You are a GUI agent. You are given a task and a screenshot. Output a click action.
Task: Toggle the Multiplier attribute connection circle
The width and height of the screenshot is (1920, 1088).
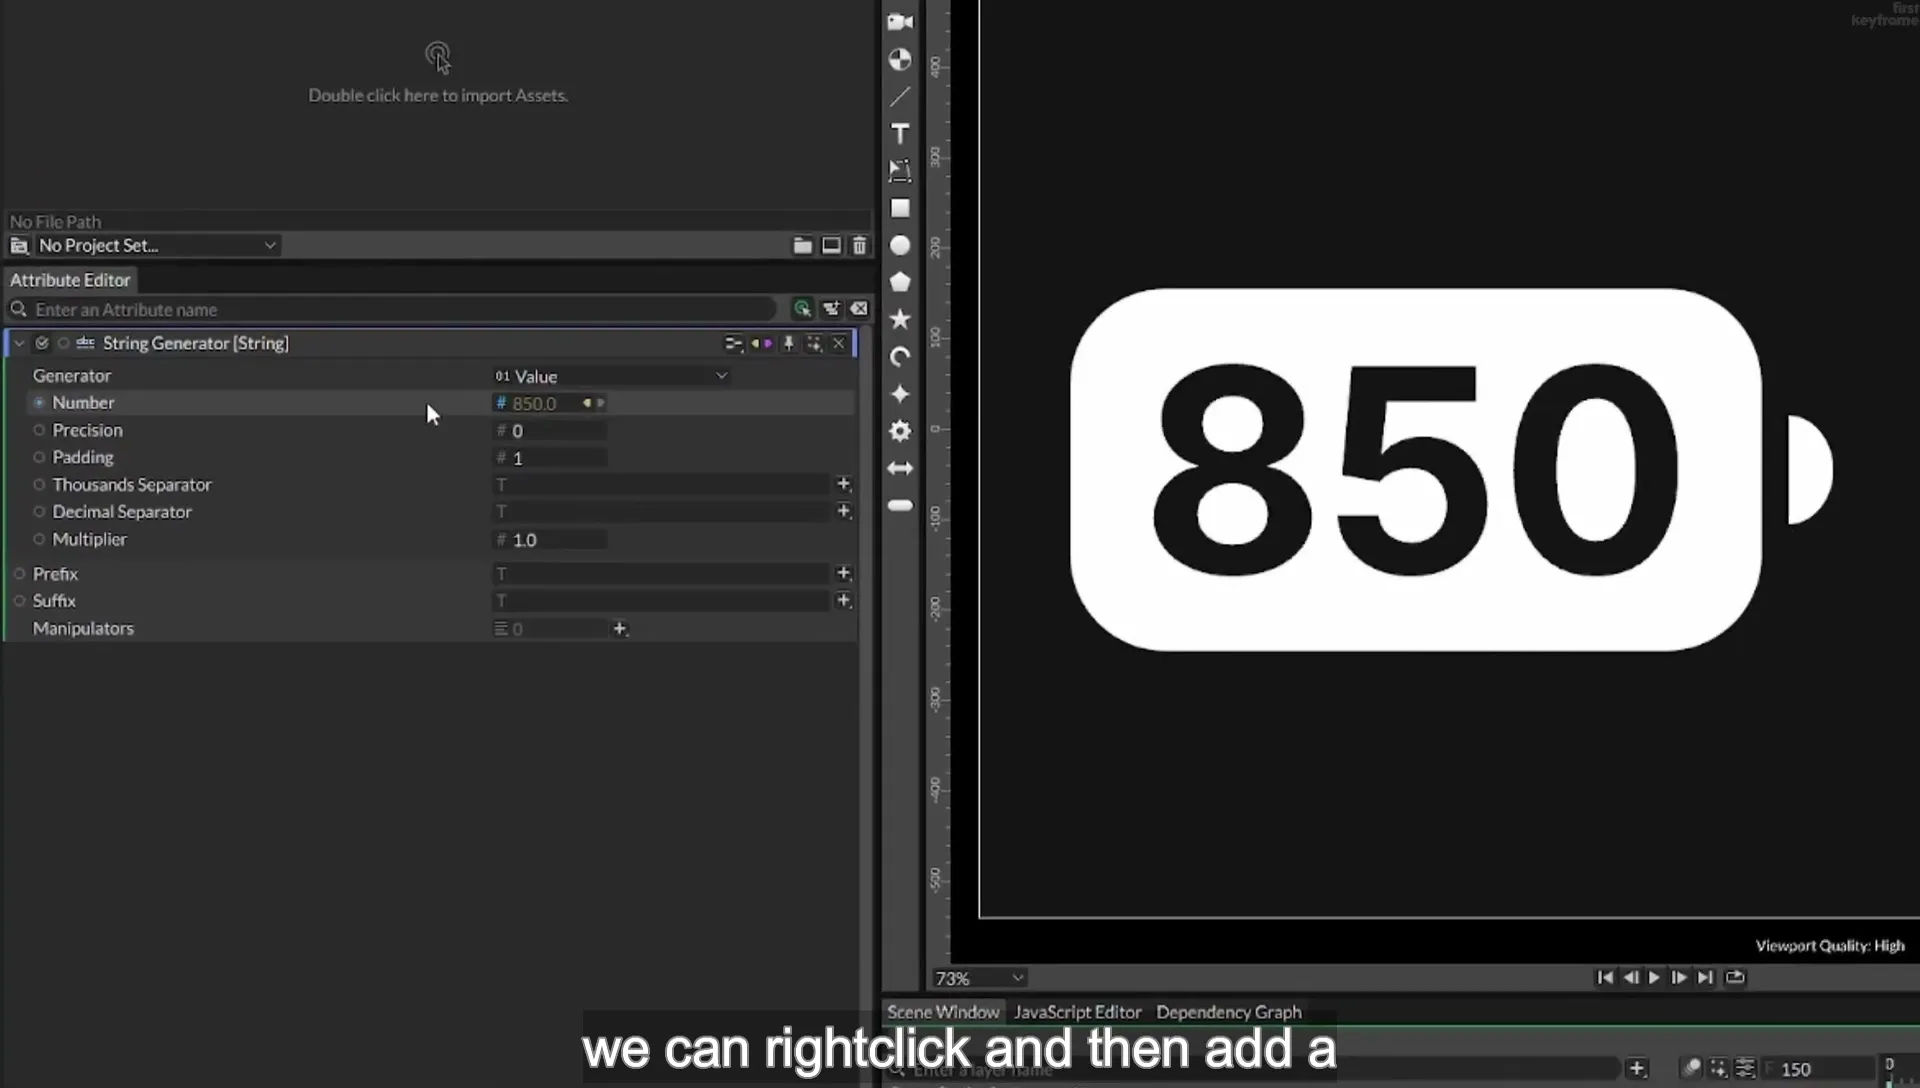39,539
